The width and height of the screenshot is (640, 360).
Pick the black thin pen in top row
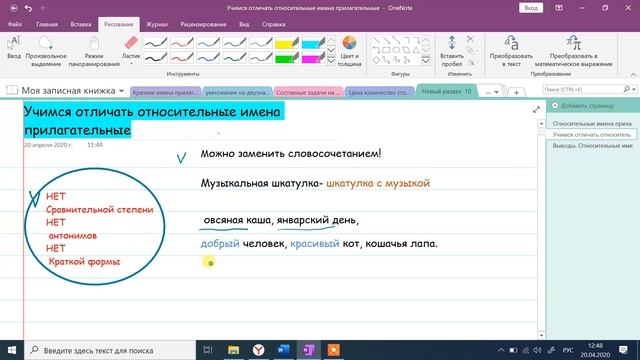click(x=156, y=42)
